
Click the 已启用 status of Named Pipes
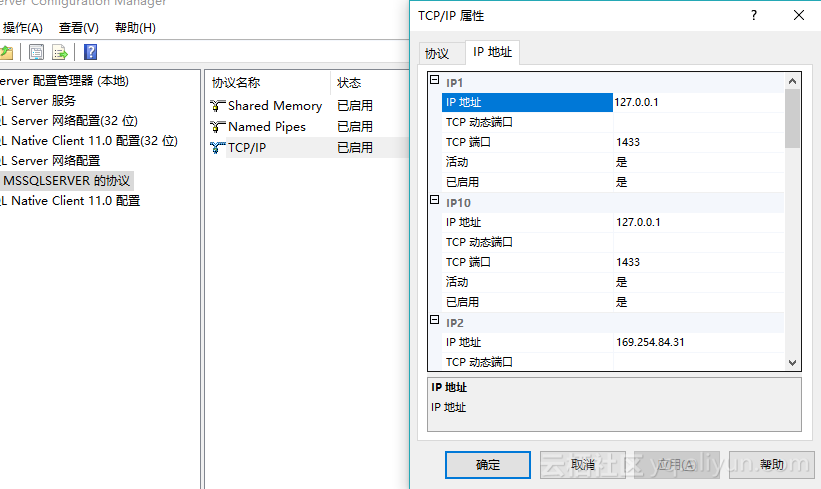click(355, 127)
